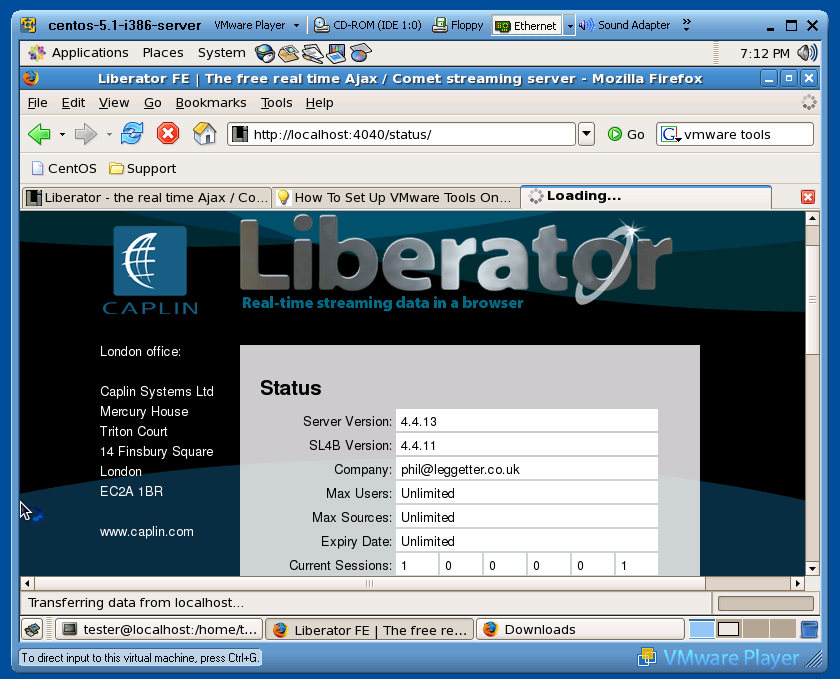Open the Help menu
Viewport: 840px width, 679px height.
[319, 102]
